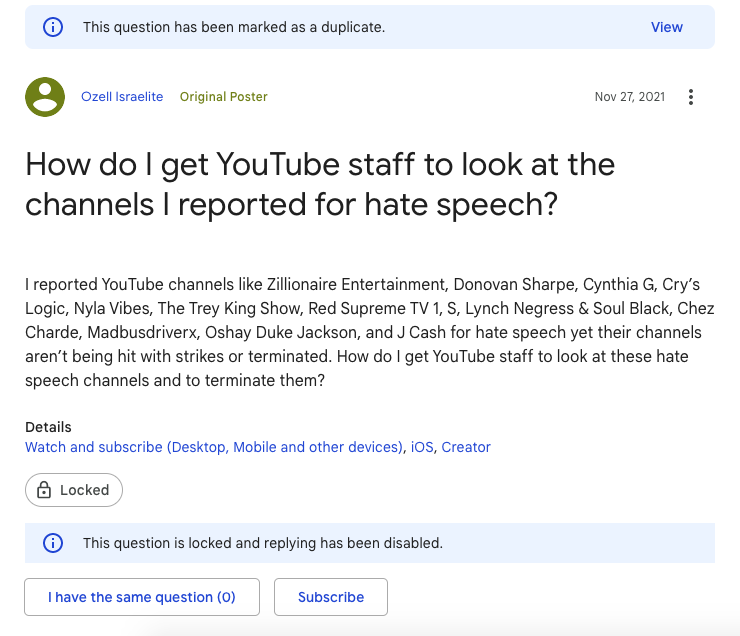Screen dimensions: 740x636
Task: Click the padlock icon in Locked badge
Action: pyautogui.click(x=44, y=490)
